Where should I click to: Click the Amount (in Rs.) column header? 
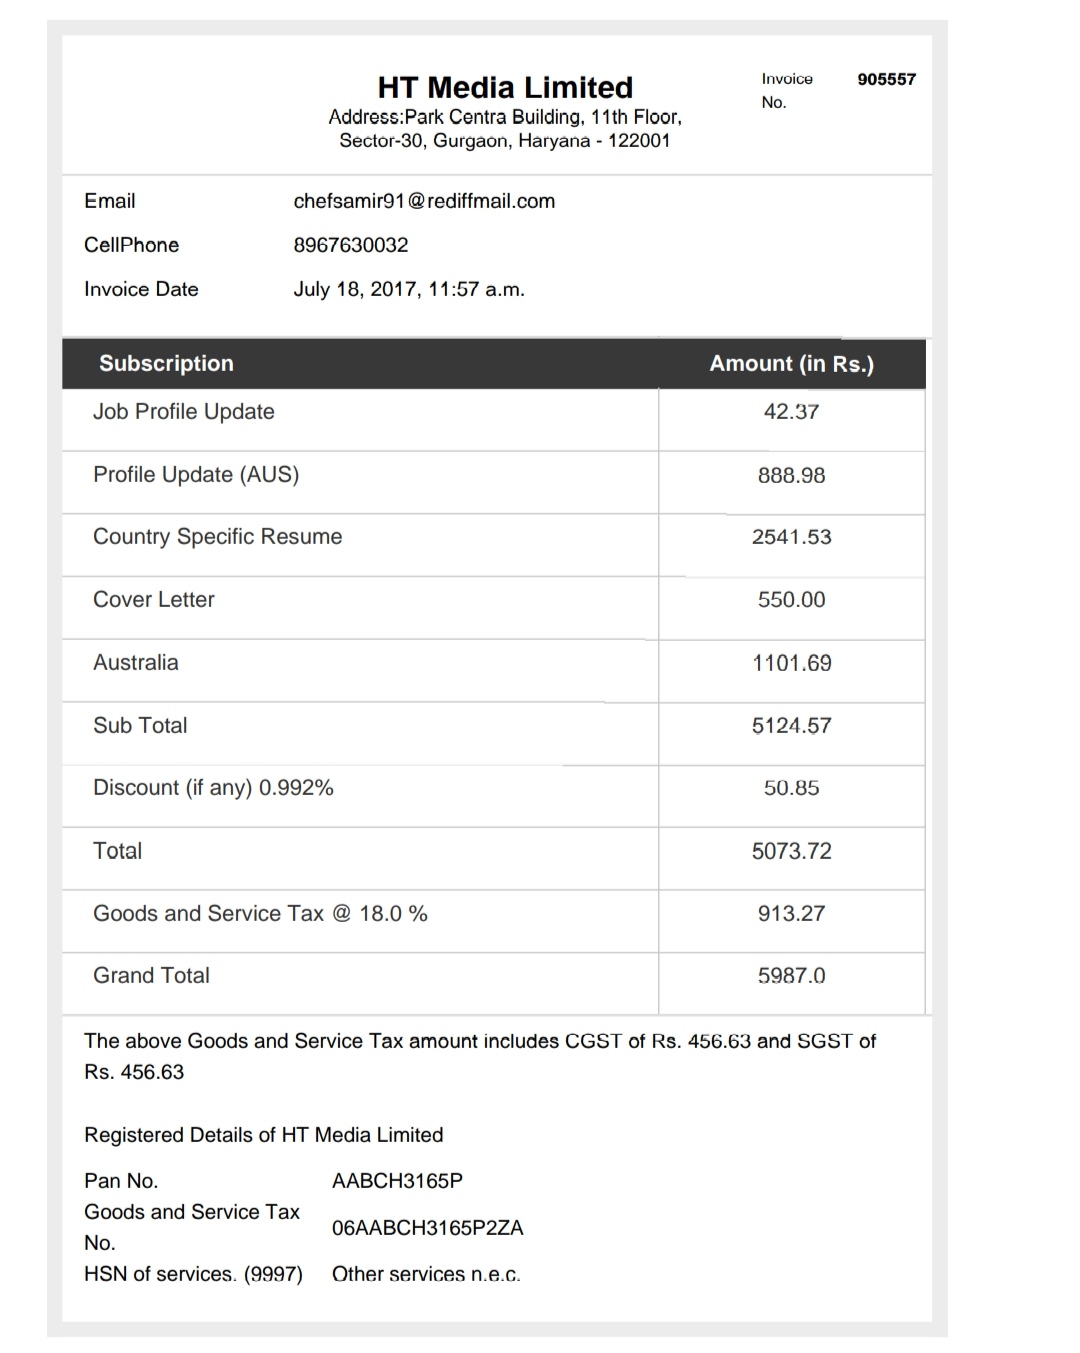point(791,363)
